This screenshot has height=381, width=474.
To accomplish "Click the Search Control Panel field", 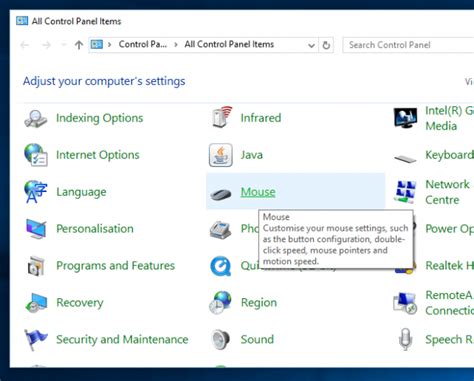I will click(x=408, y=45).
